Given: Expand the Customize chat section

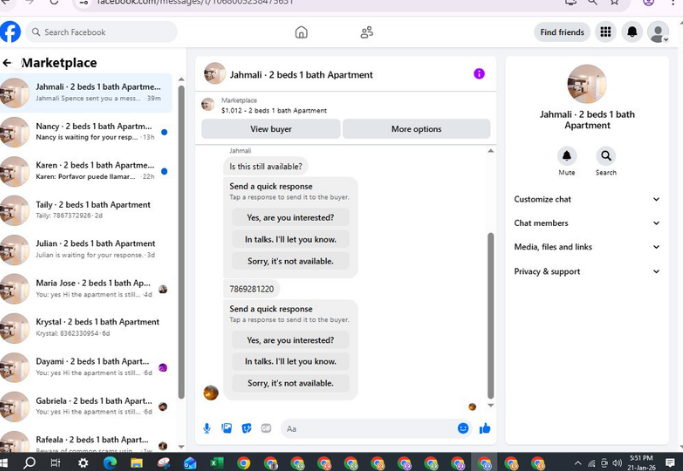Looking at the screenshot, I should (587, 200).
